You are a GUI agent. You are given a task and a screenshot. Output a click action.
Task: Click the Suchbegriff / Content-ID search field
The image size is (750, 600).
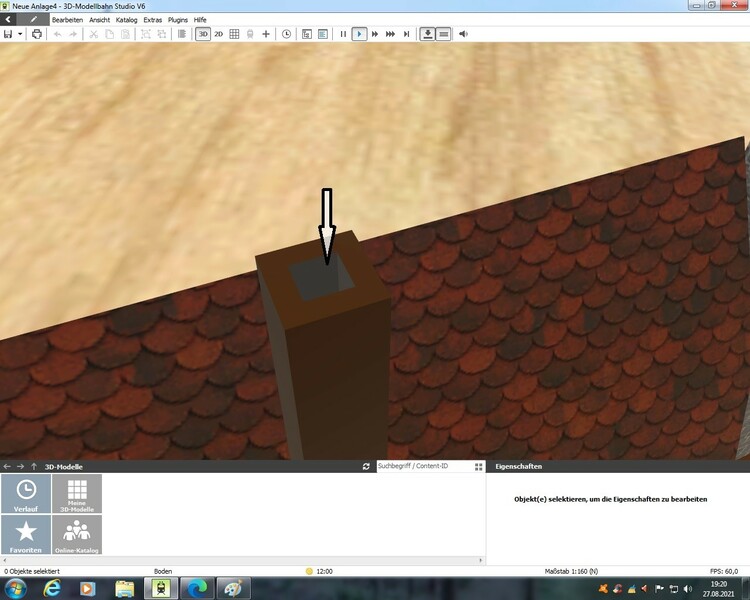coord(422,467)
